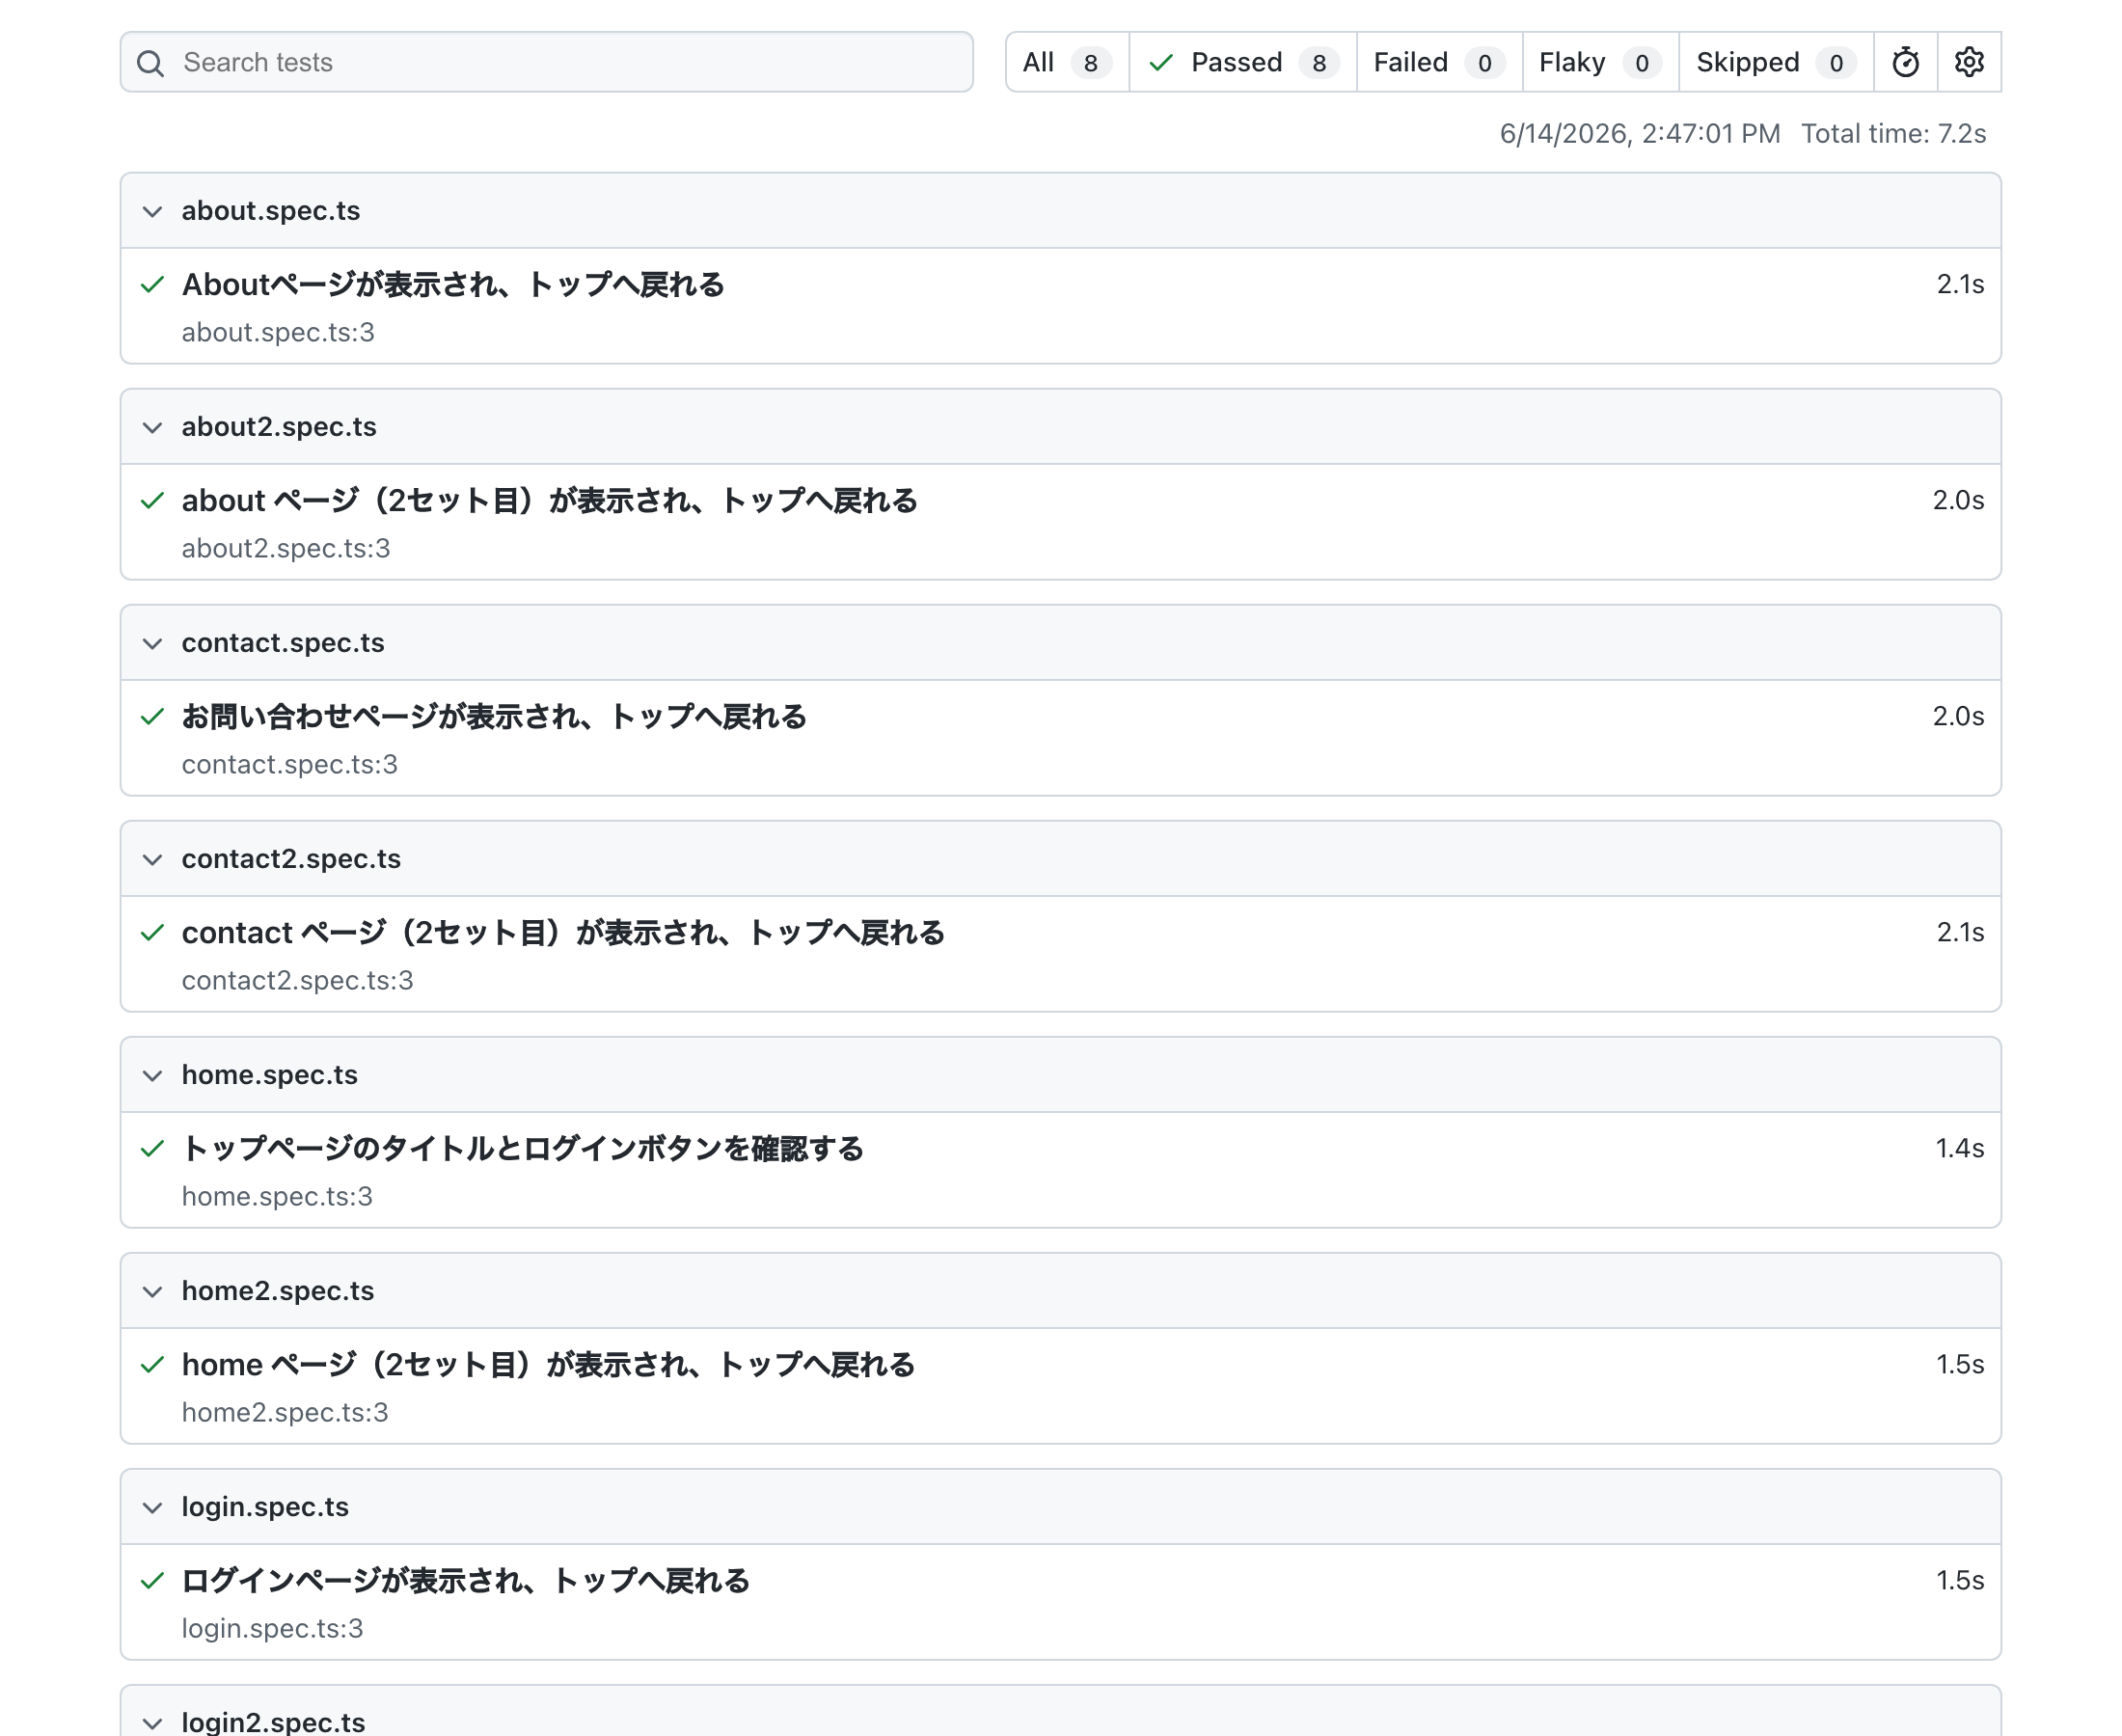Filter by Failed tests

pyautogui.click(x=1439, y=62)
